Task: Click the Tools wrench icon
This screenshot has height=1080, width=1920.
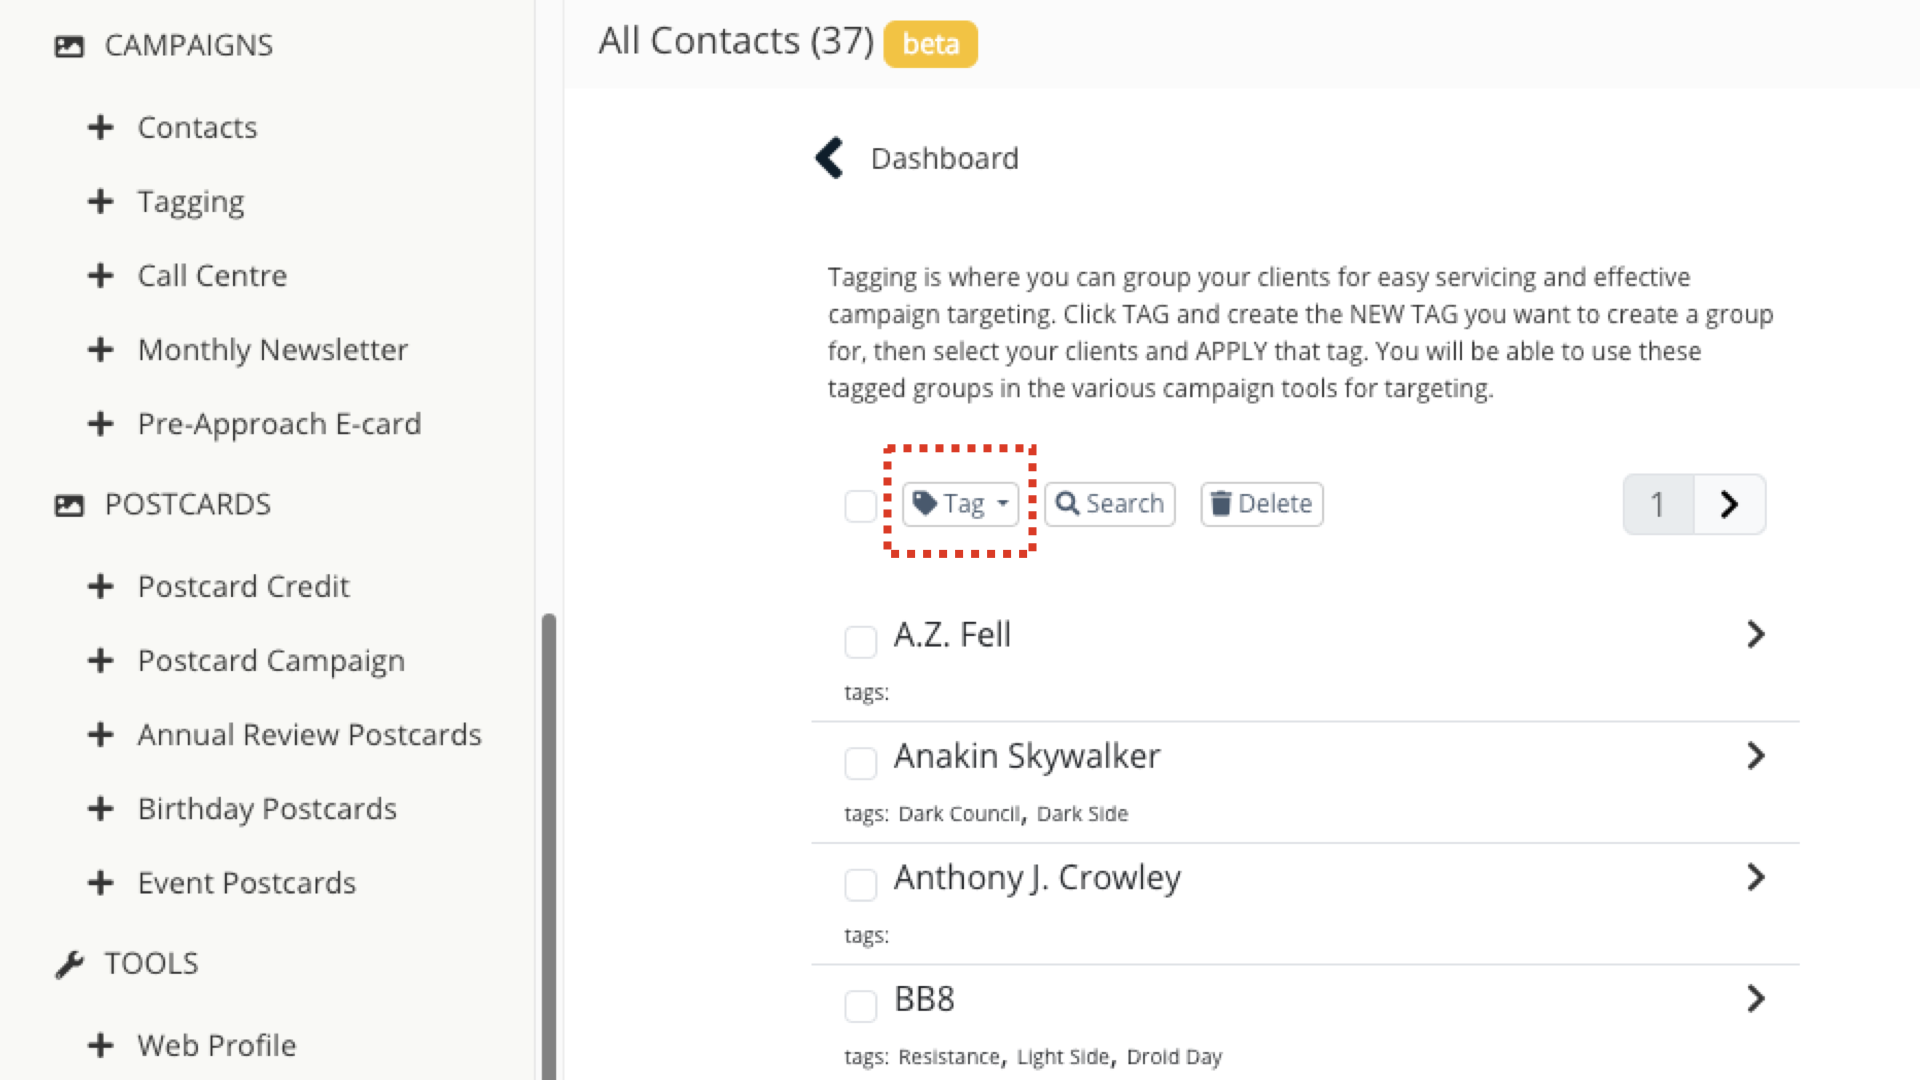Action: tap(69, 964)
